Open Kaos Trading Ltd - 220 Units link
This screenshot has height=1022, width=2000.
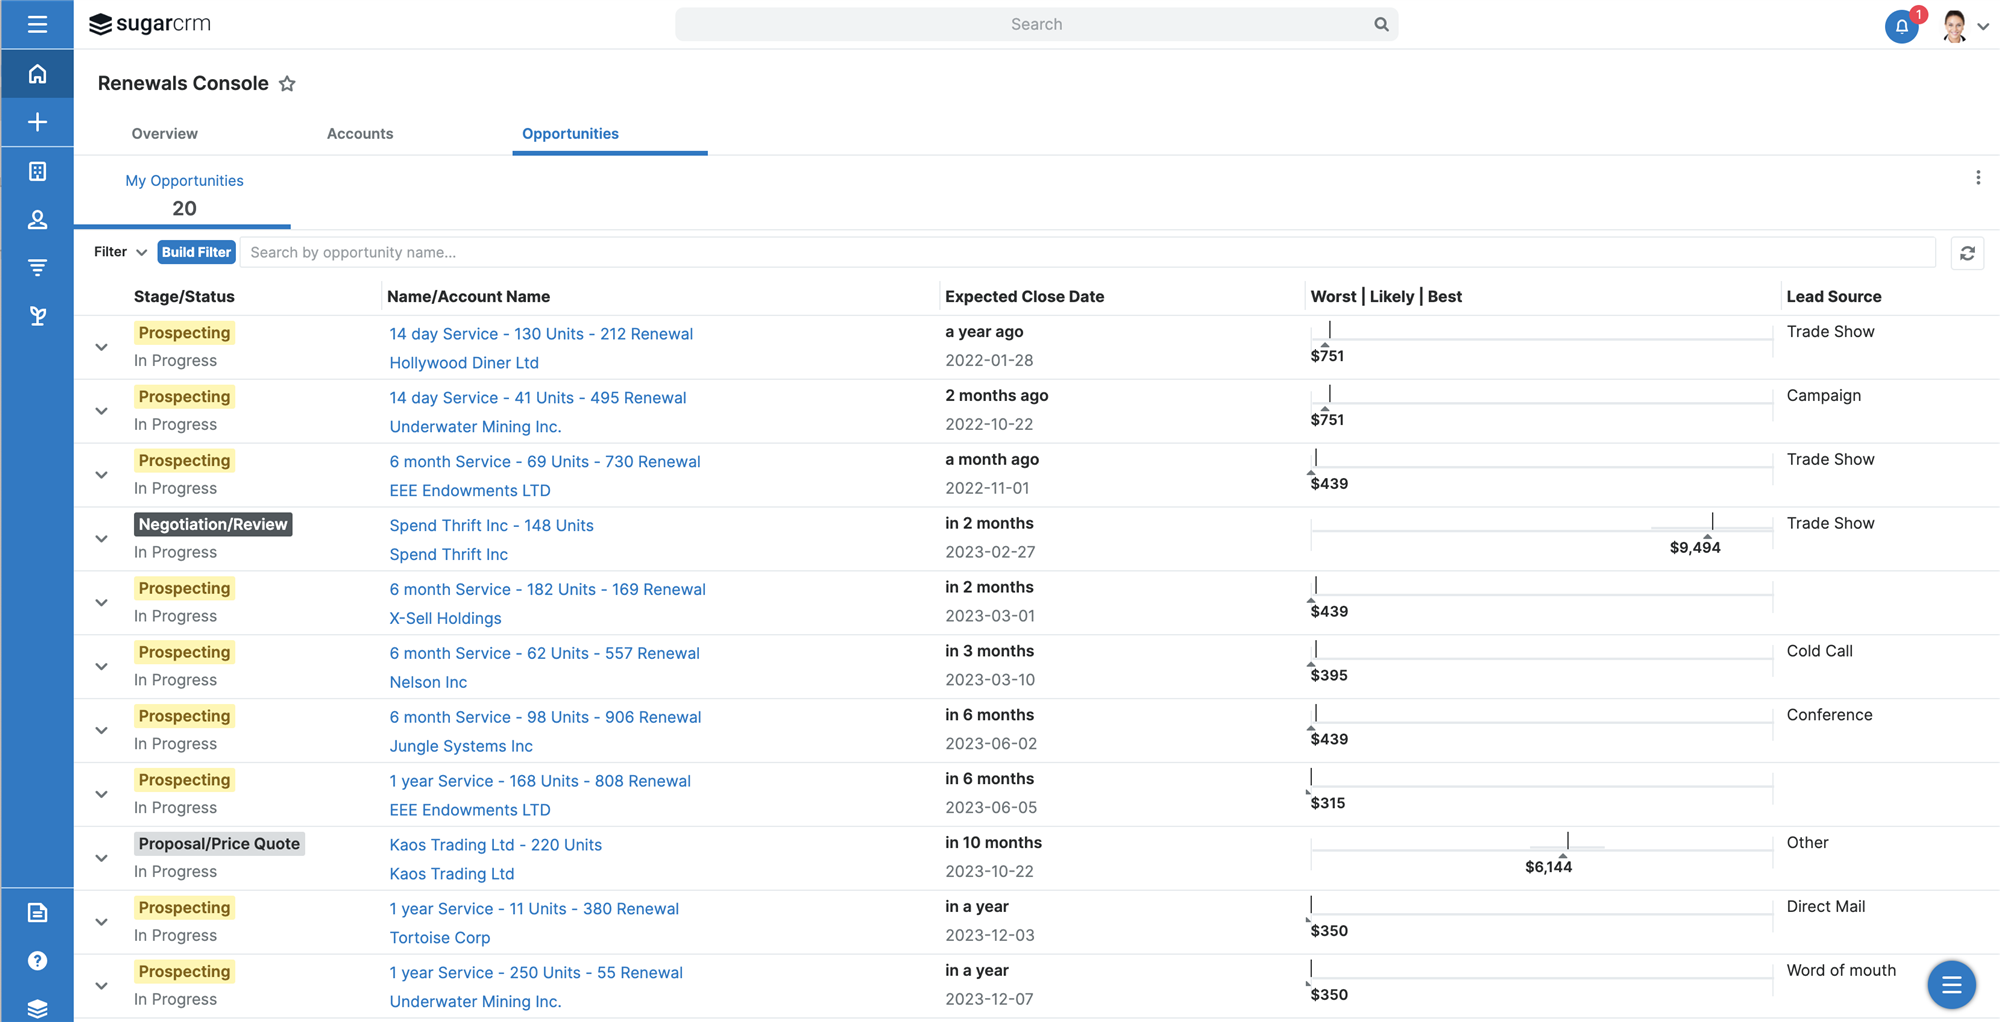click(x=495, y=845)
